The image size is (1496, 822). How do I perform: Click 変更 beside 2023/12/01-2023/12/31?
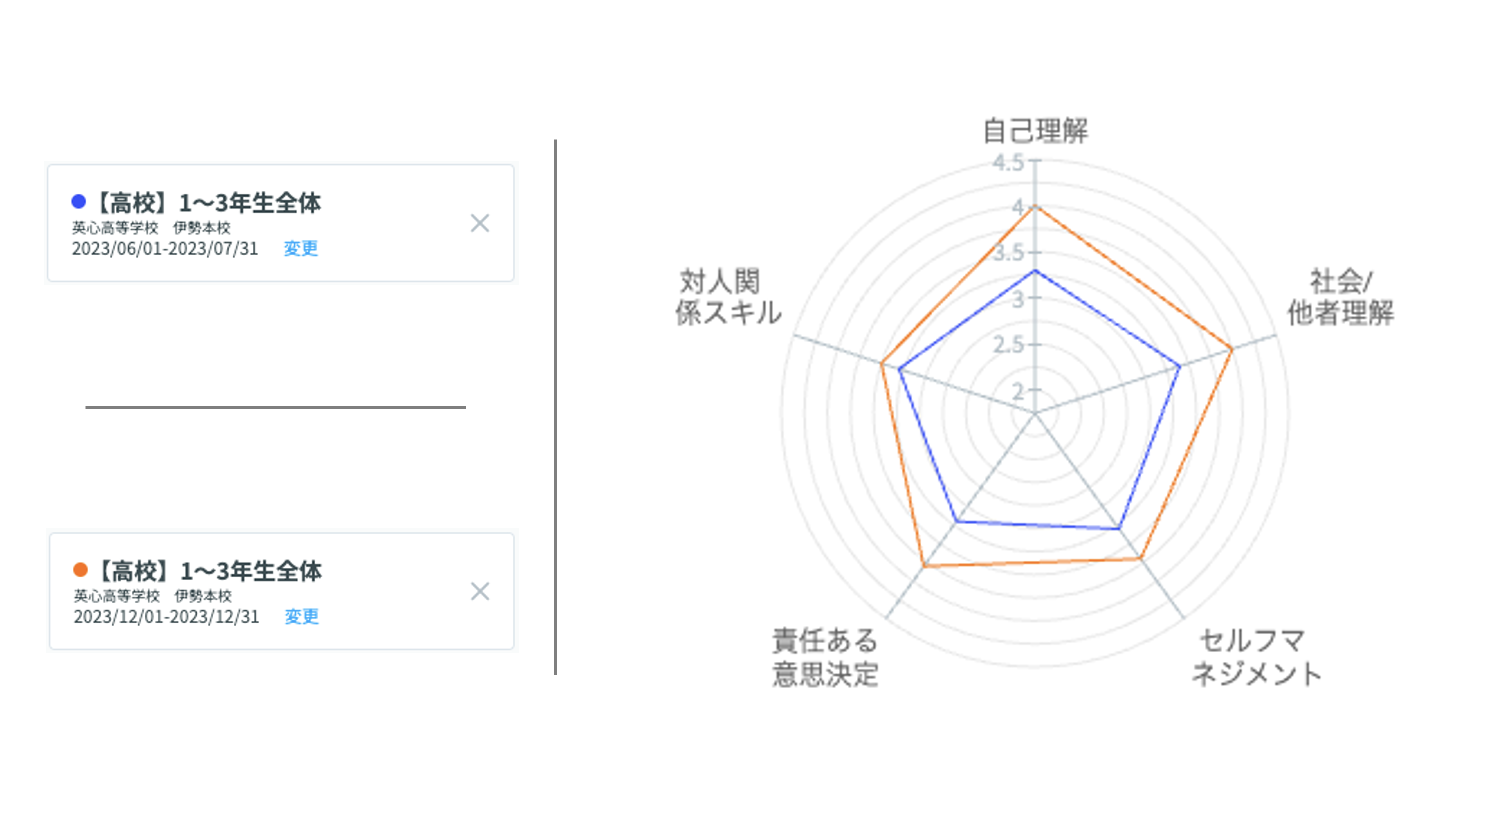click(x=301, y=616)
